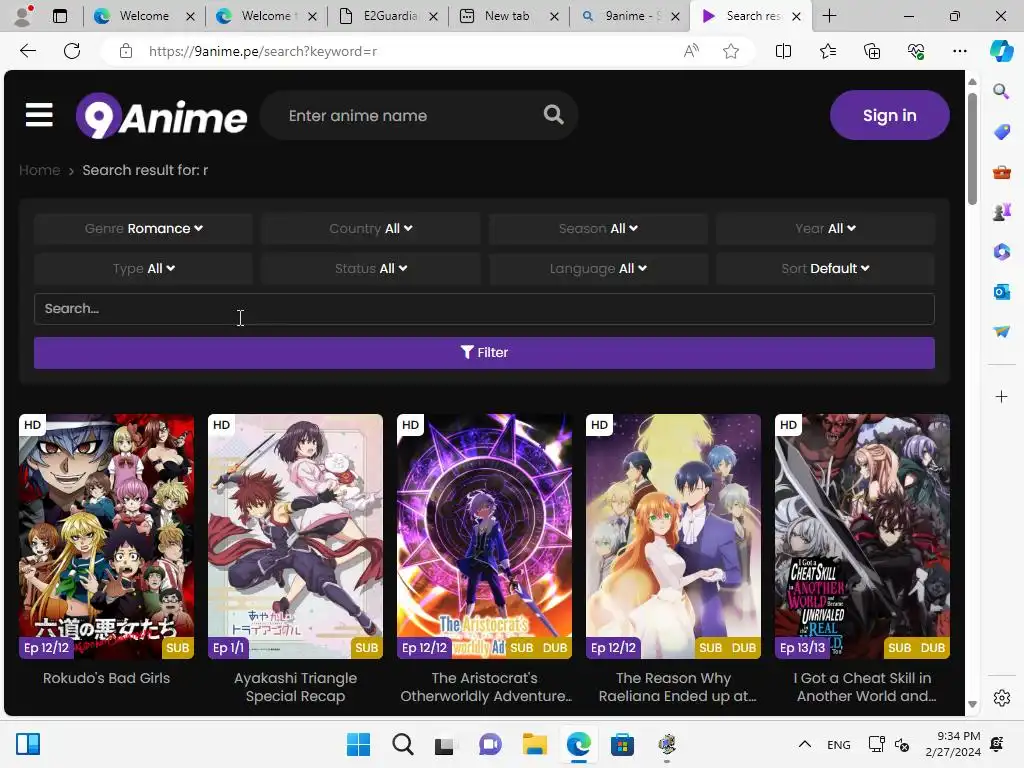Open Microsoft Store from taskbar
This screenshot has height=768, width=1024.
(622, 744)
